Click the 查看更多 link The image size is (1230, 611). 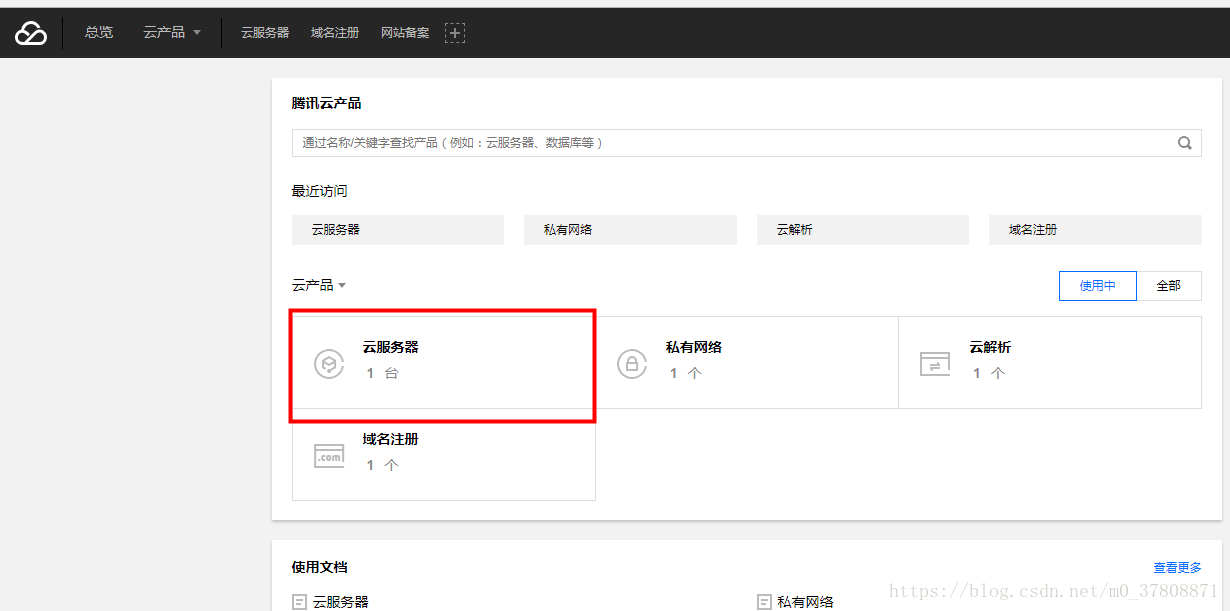pos(1177,568)
